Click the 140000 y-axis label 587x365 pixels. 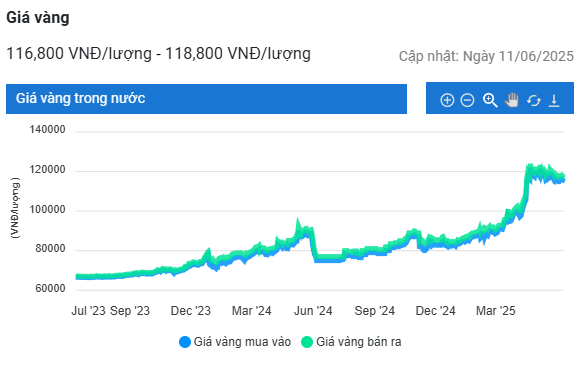47,130
